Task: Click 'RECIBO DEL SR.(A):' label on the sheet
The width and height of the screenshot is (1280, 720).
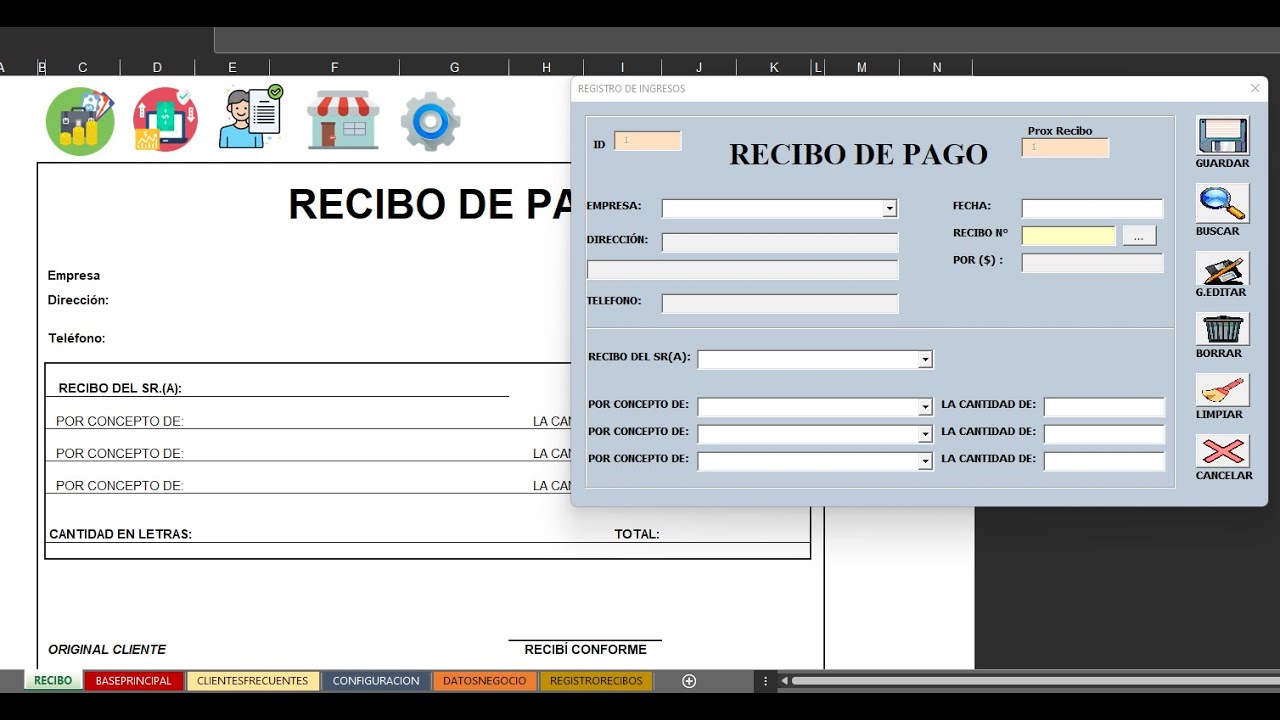Action: point(120,388)
